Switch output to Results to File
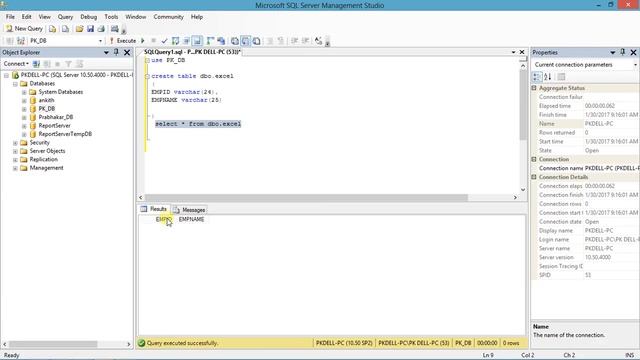 click(256, 41)
